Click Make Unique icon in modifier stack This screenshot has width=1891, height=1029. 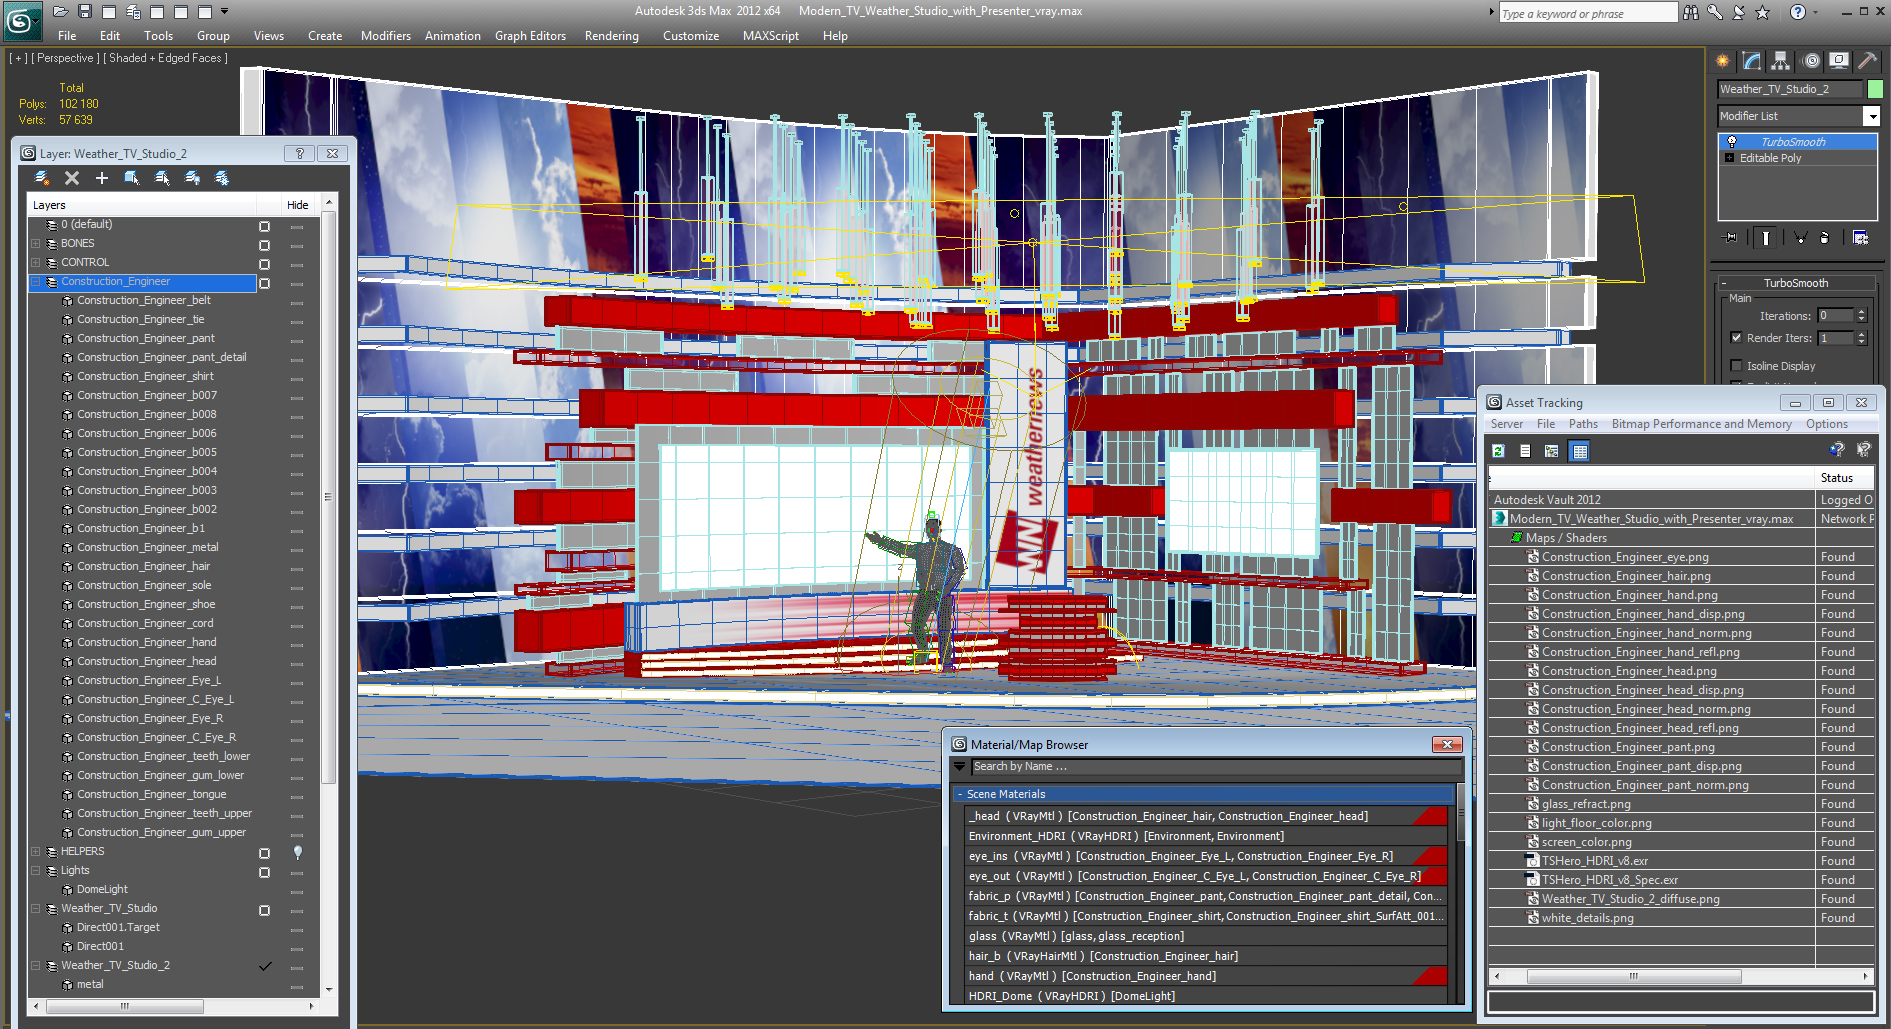tap(1800, 238)
